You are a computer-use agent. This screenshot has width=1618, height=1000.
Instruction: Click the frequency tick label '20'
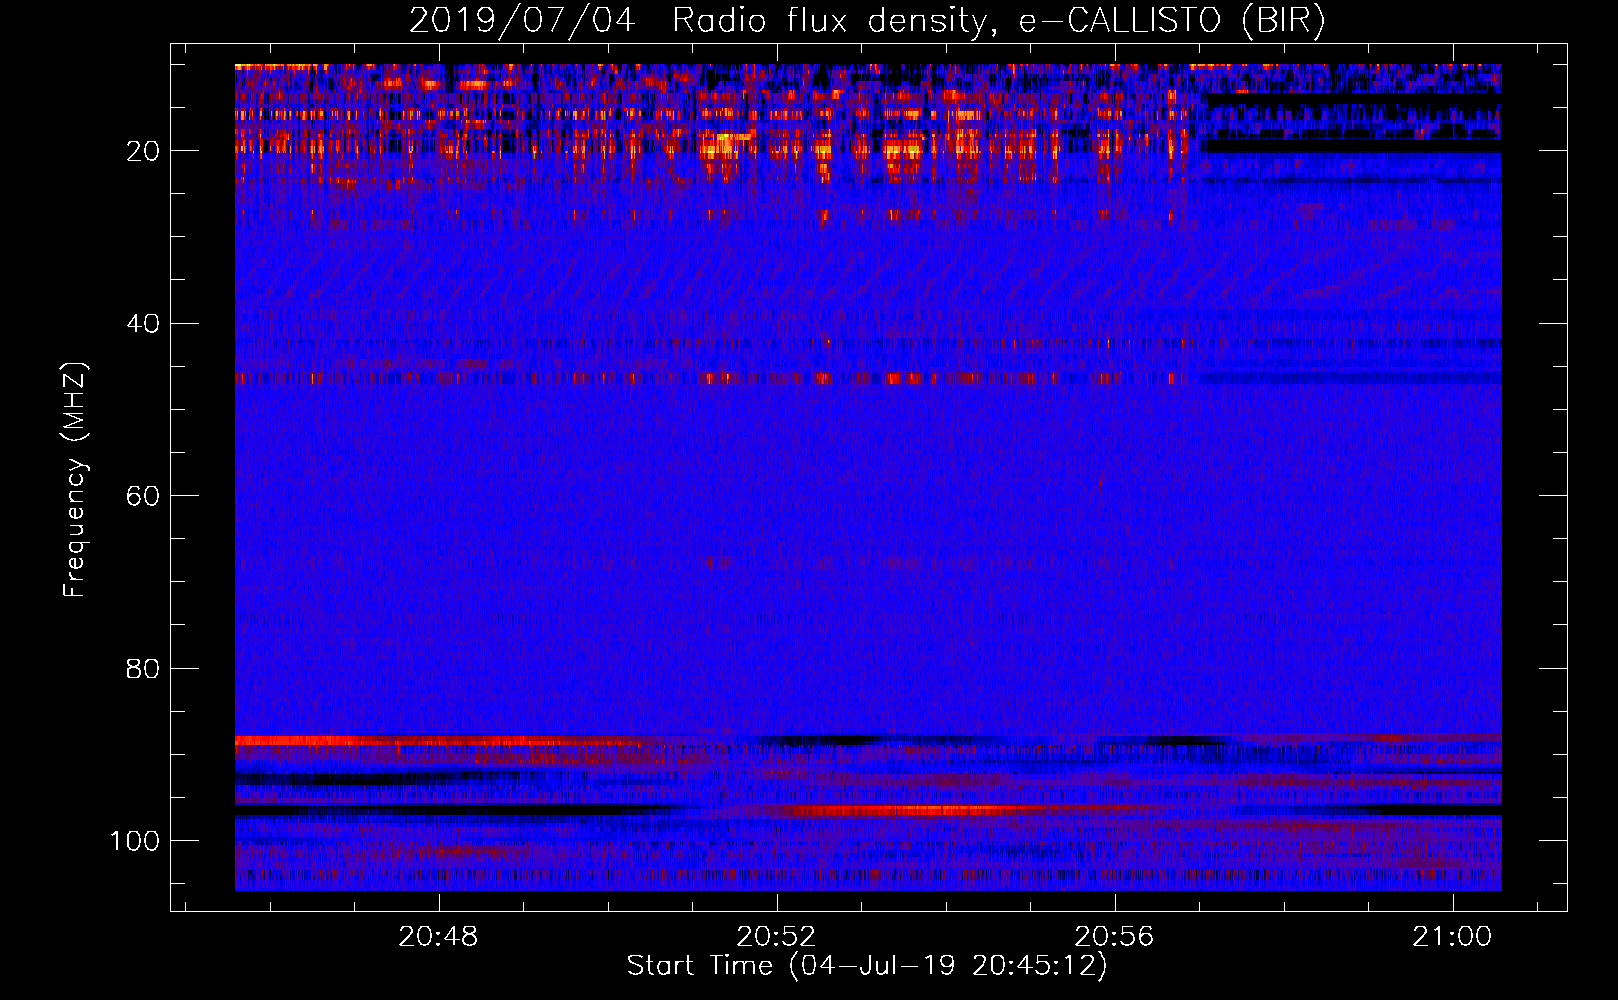pyautogui.click(x=144, y=151)
